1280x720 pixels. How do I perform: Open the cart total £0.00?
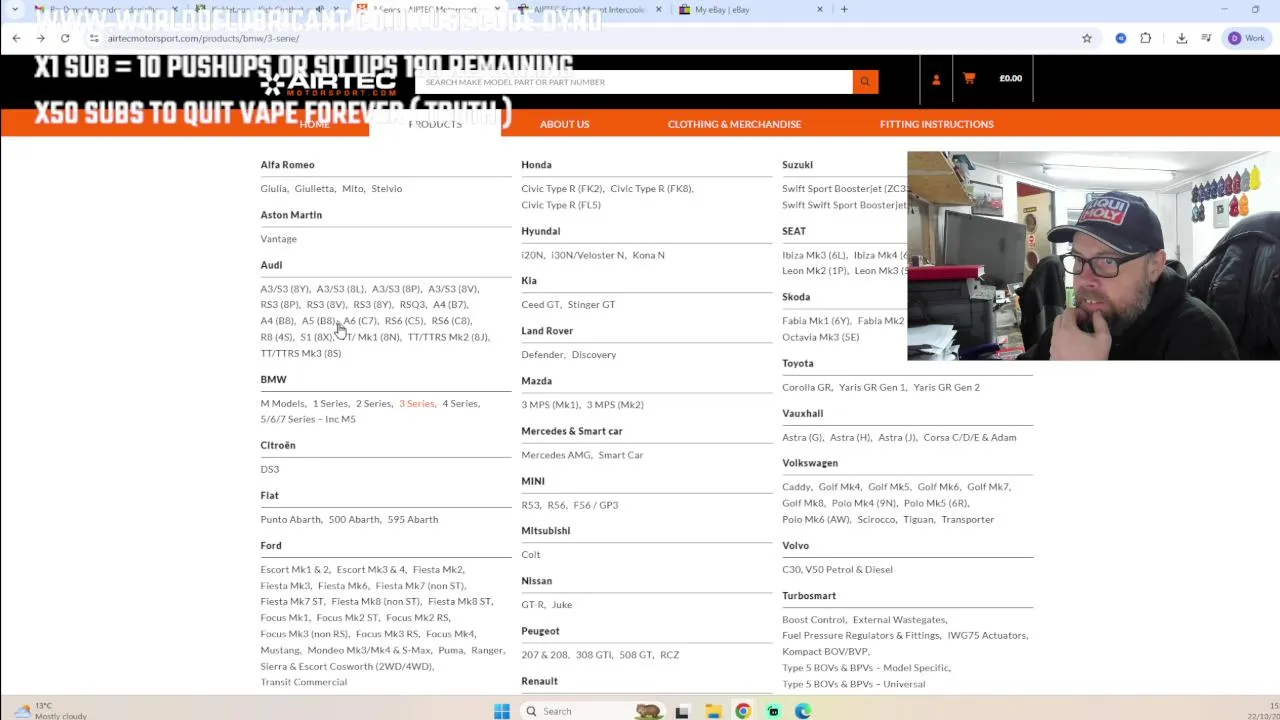pyautogui.click(x=1011, y=78)
